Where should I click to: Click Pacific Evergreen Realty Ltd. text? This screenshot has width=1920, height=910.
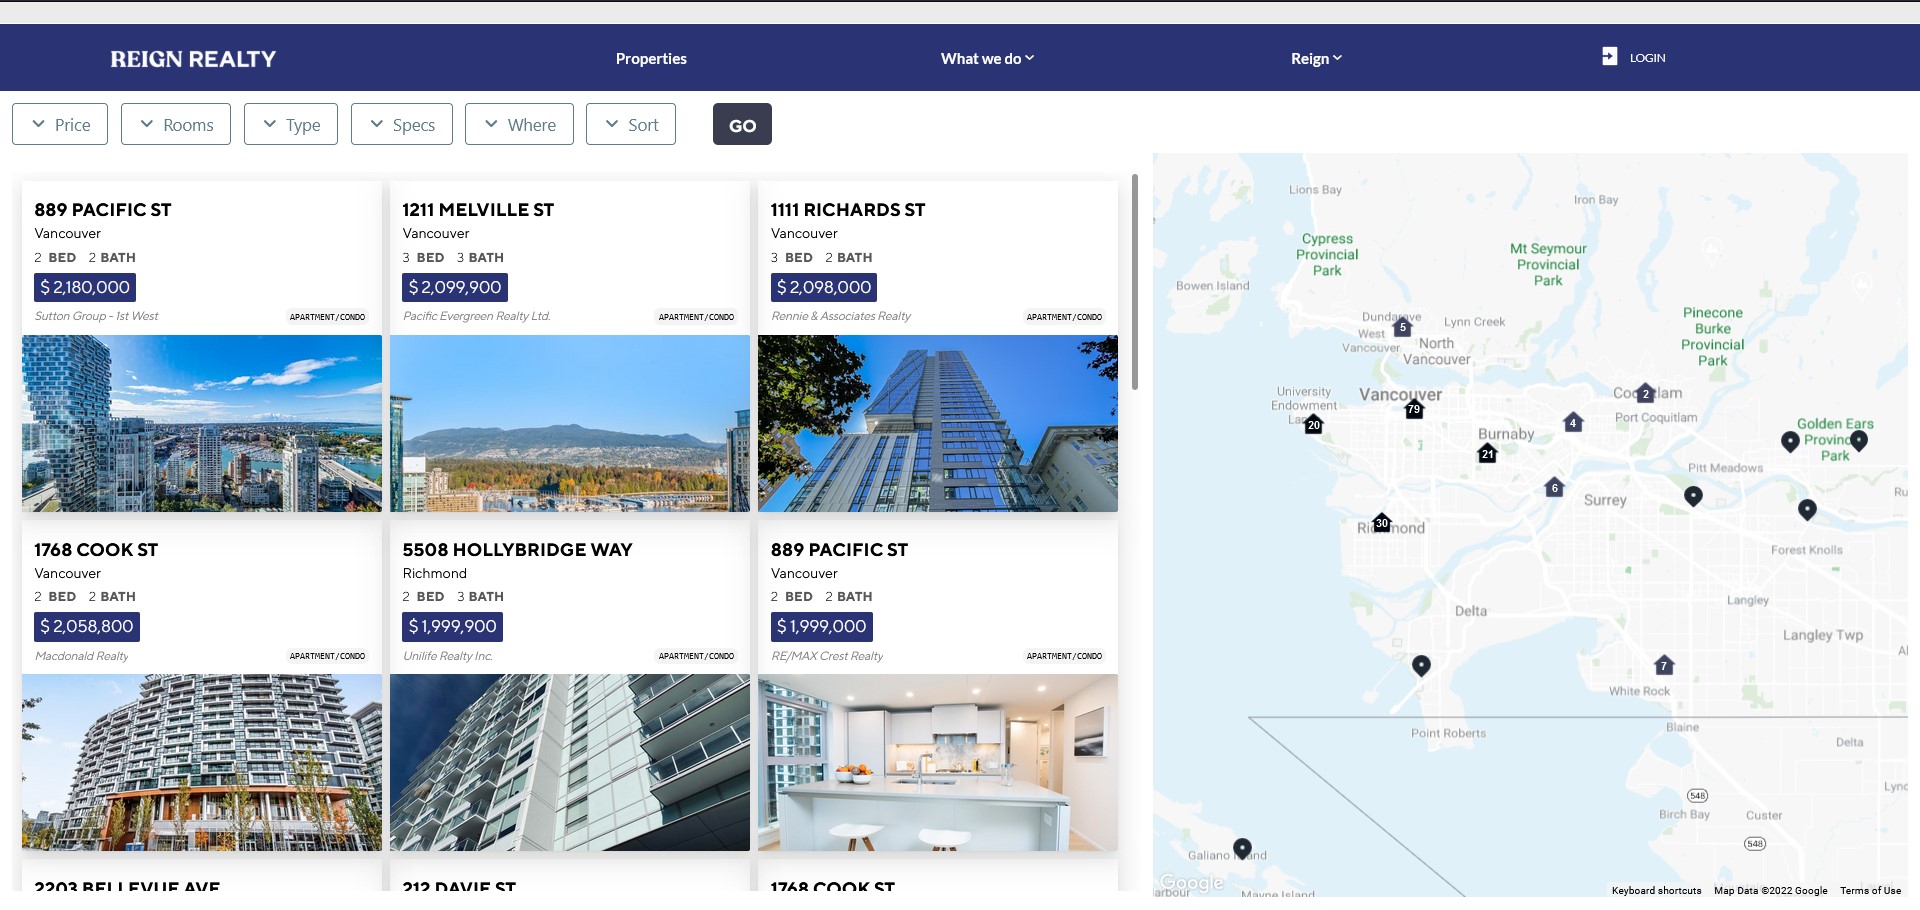477,316
